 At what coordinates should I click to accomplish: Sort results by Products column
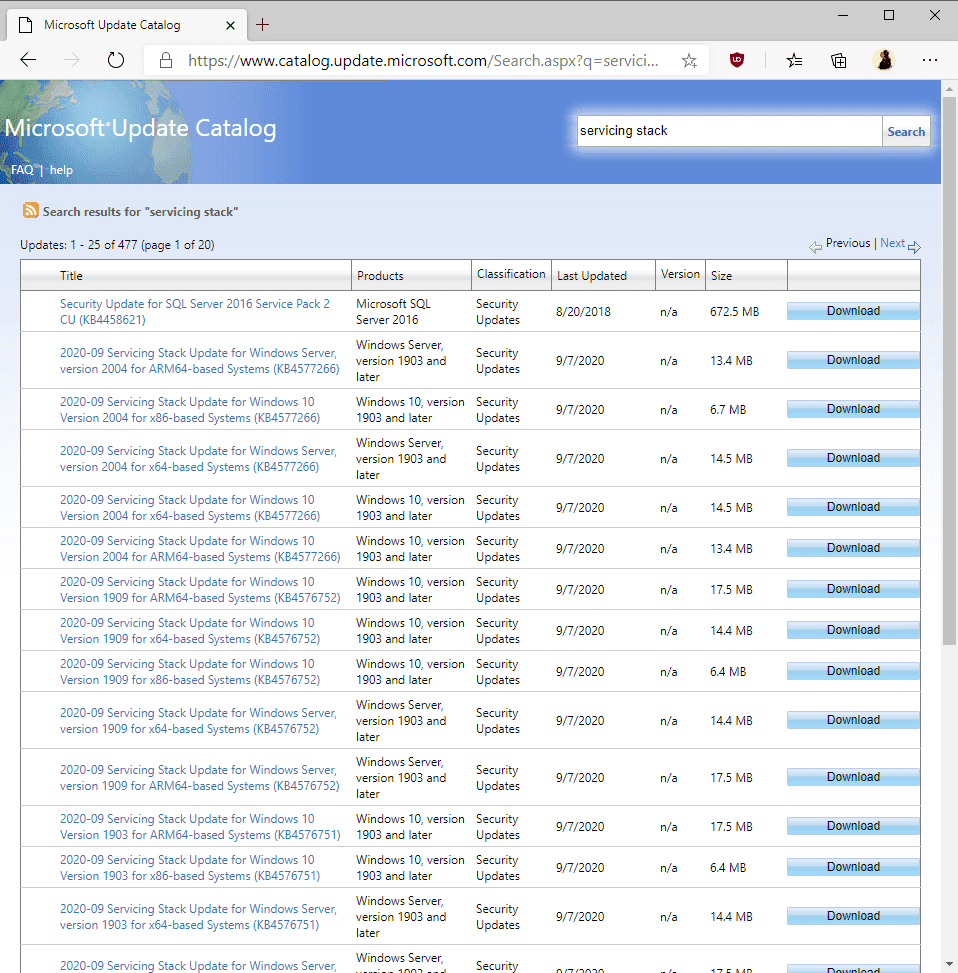click(x=380, y=276)
